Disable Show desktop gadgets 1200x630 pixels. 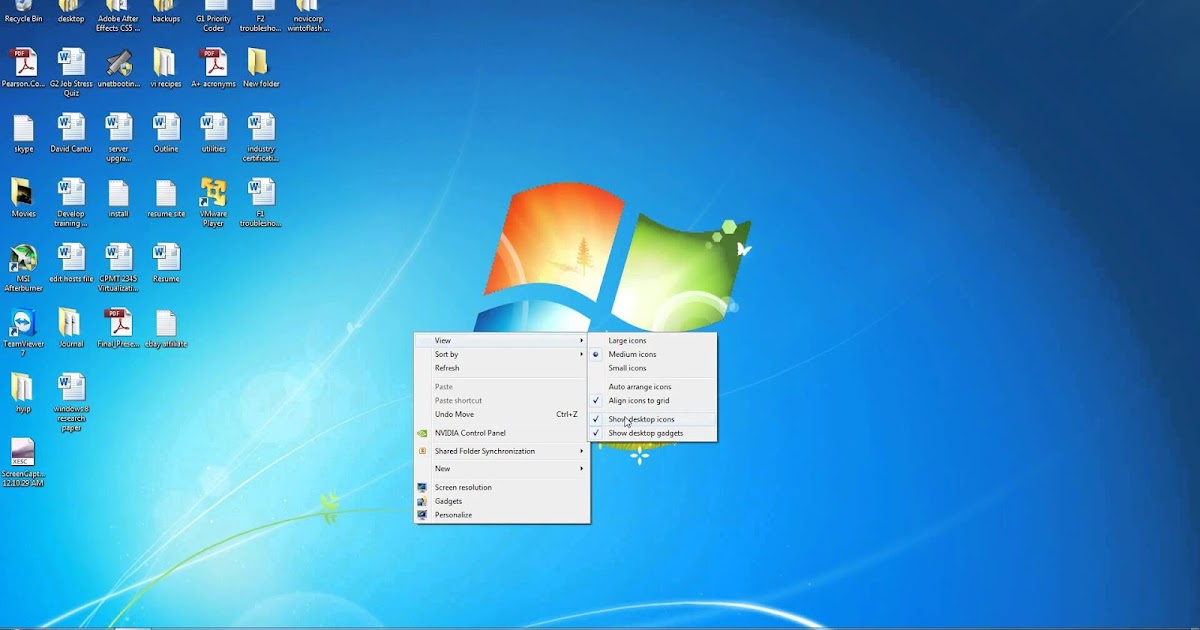coord(646,432)
